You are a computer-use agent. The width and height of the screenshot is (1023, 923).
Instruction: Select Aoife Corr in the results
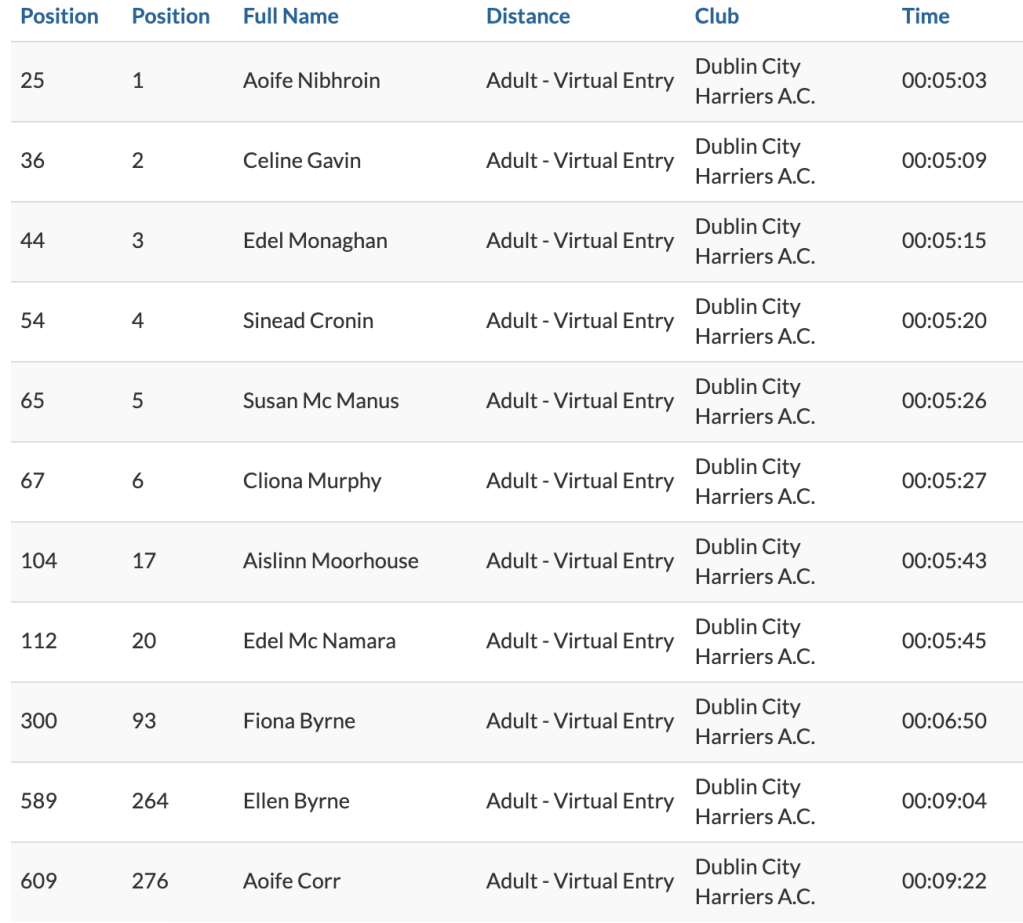(x=291, y=881)
